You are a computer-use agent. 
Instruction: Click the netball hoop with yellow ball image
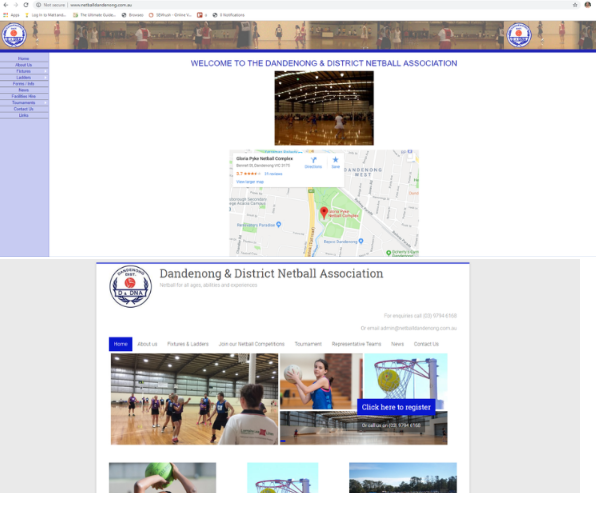[x=406, y=376]
